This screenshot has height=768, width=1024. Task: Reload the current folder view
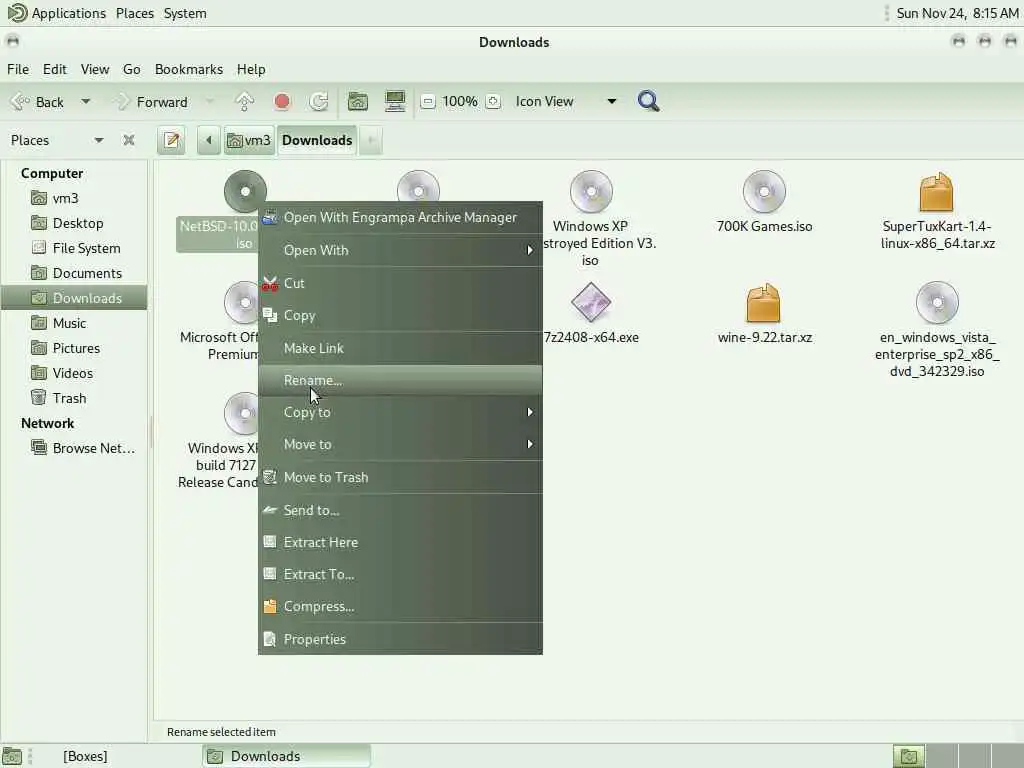point(319,101)
